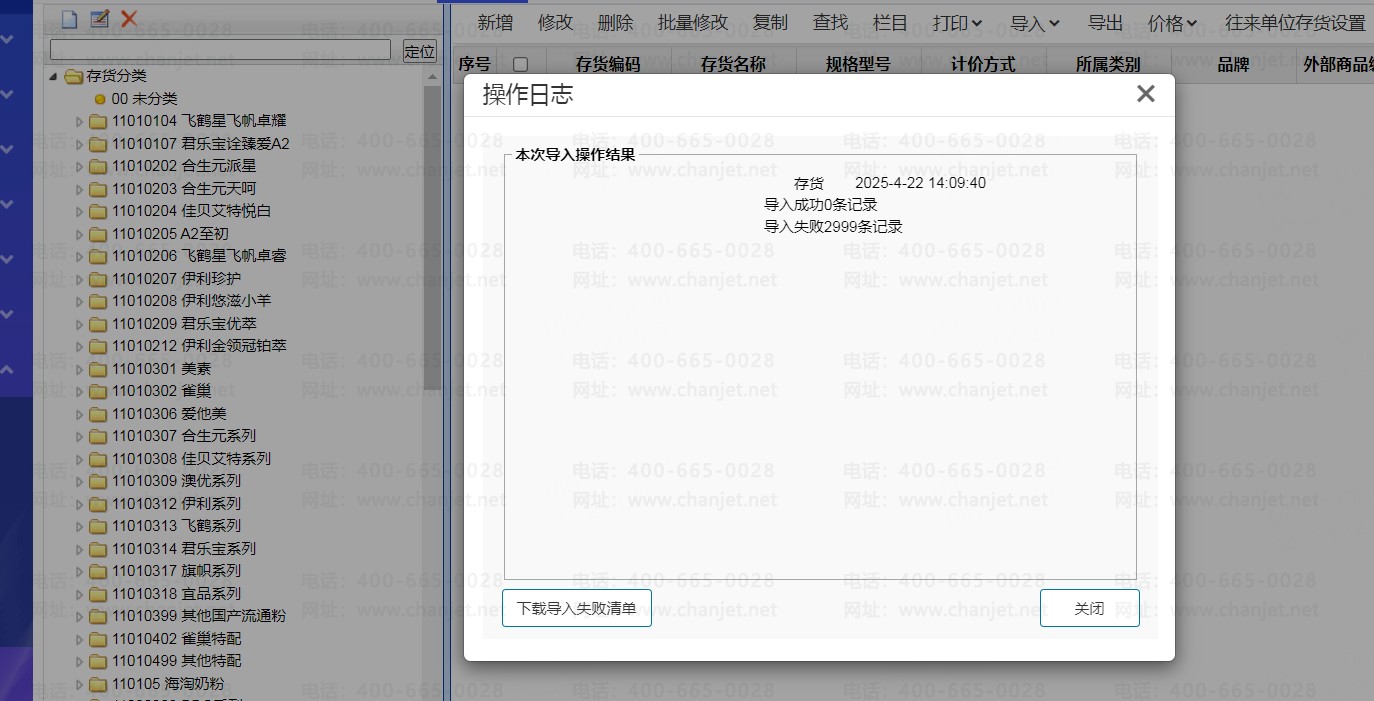The image size is (1374, 701).
Task: Click folder icon for 110105 海淘奶粉
Action: point(97,685)
